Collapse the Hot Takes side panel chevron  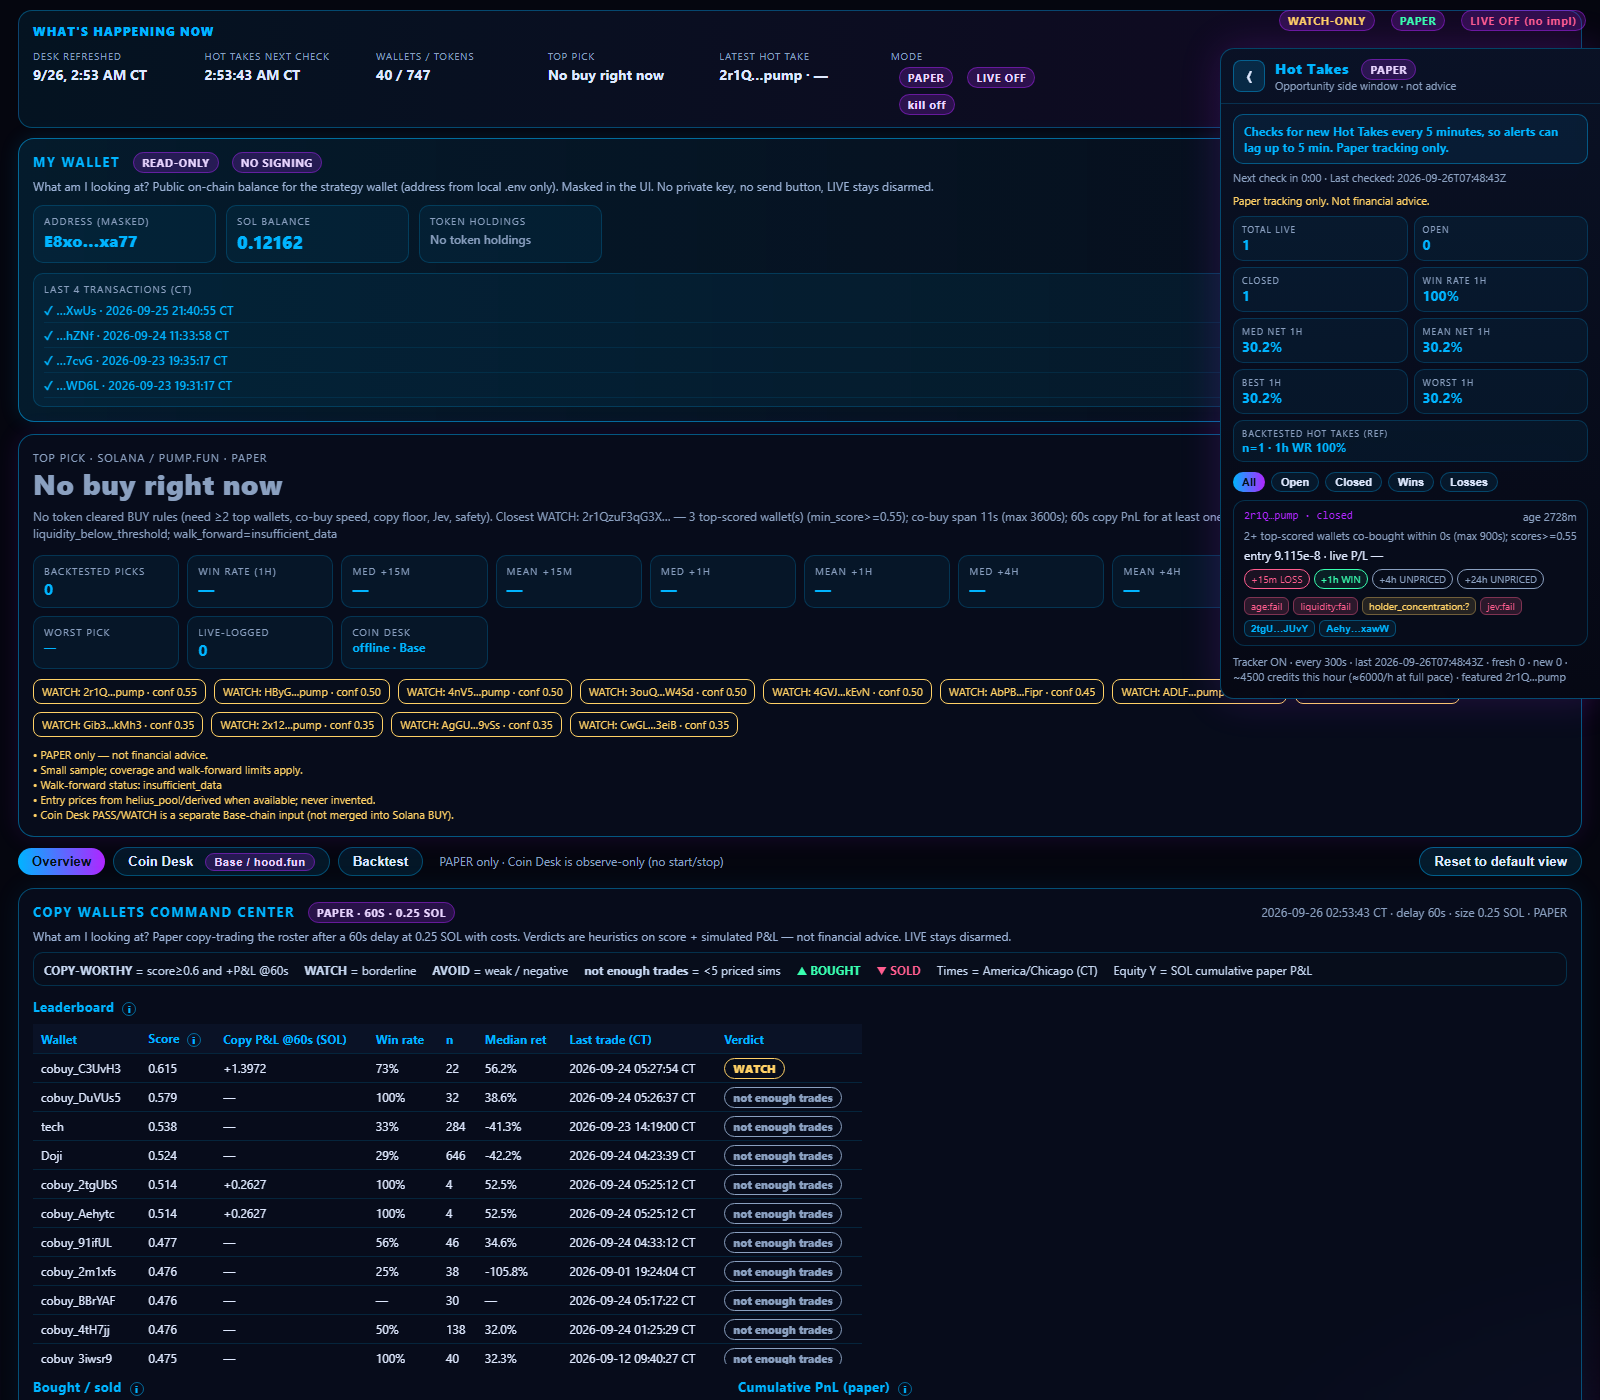tap(1249, 76)
